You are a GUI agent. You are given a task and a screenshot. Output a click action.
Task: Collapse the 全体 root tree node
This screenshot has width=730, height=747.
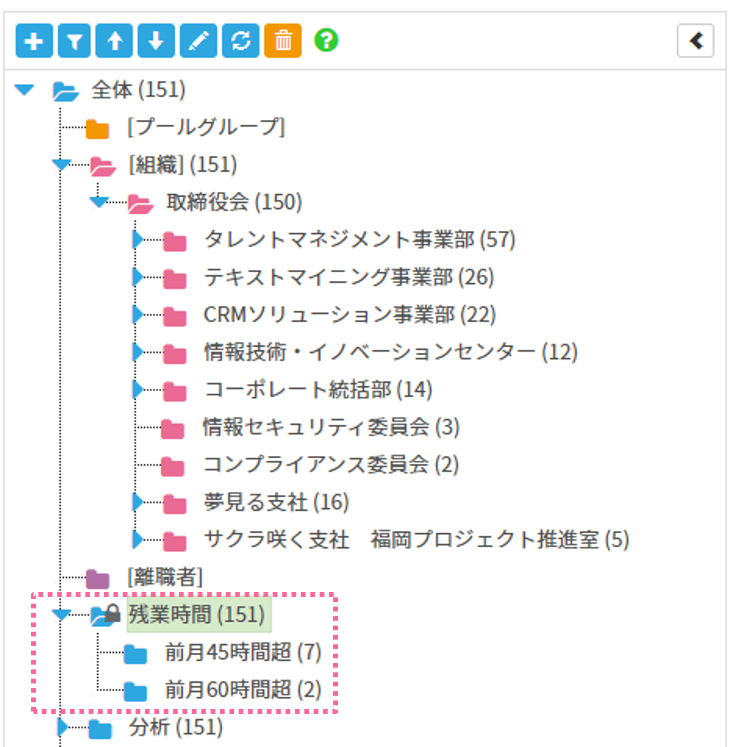coord(26,91)
